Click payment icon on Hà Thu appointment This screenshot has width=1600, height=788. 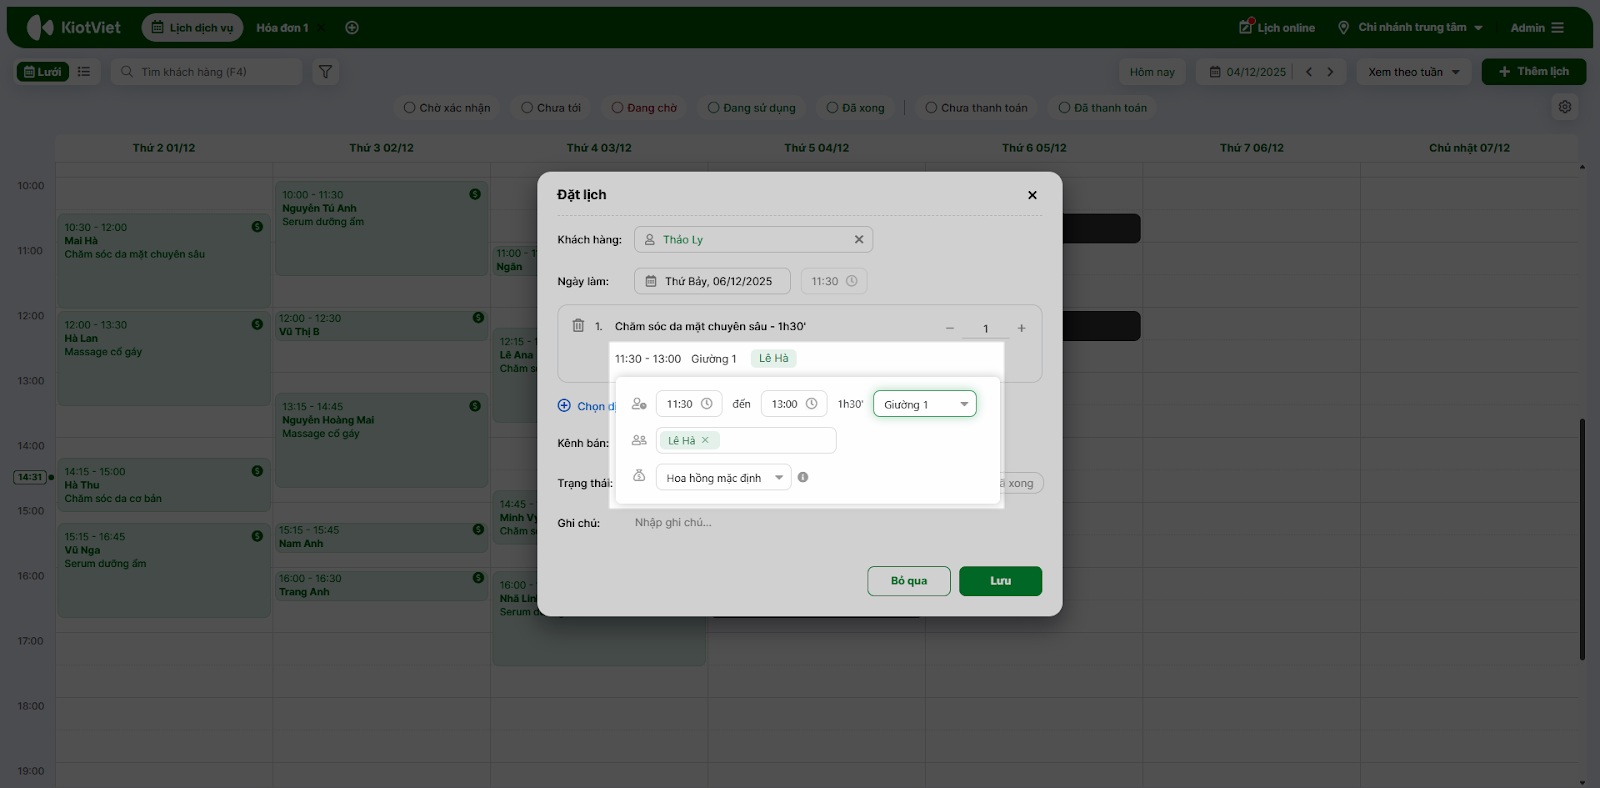point(257,471)
